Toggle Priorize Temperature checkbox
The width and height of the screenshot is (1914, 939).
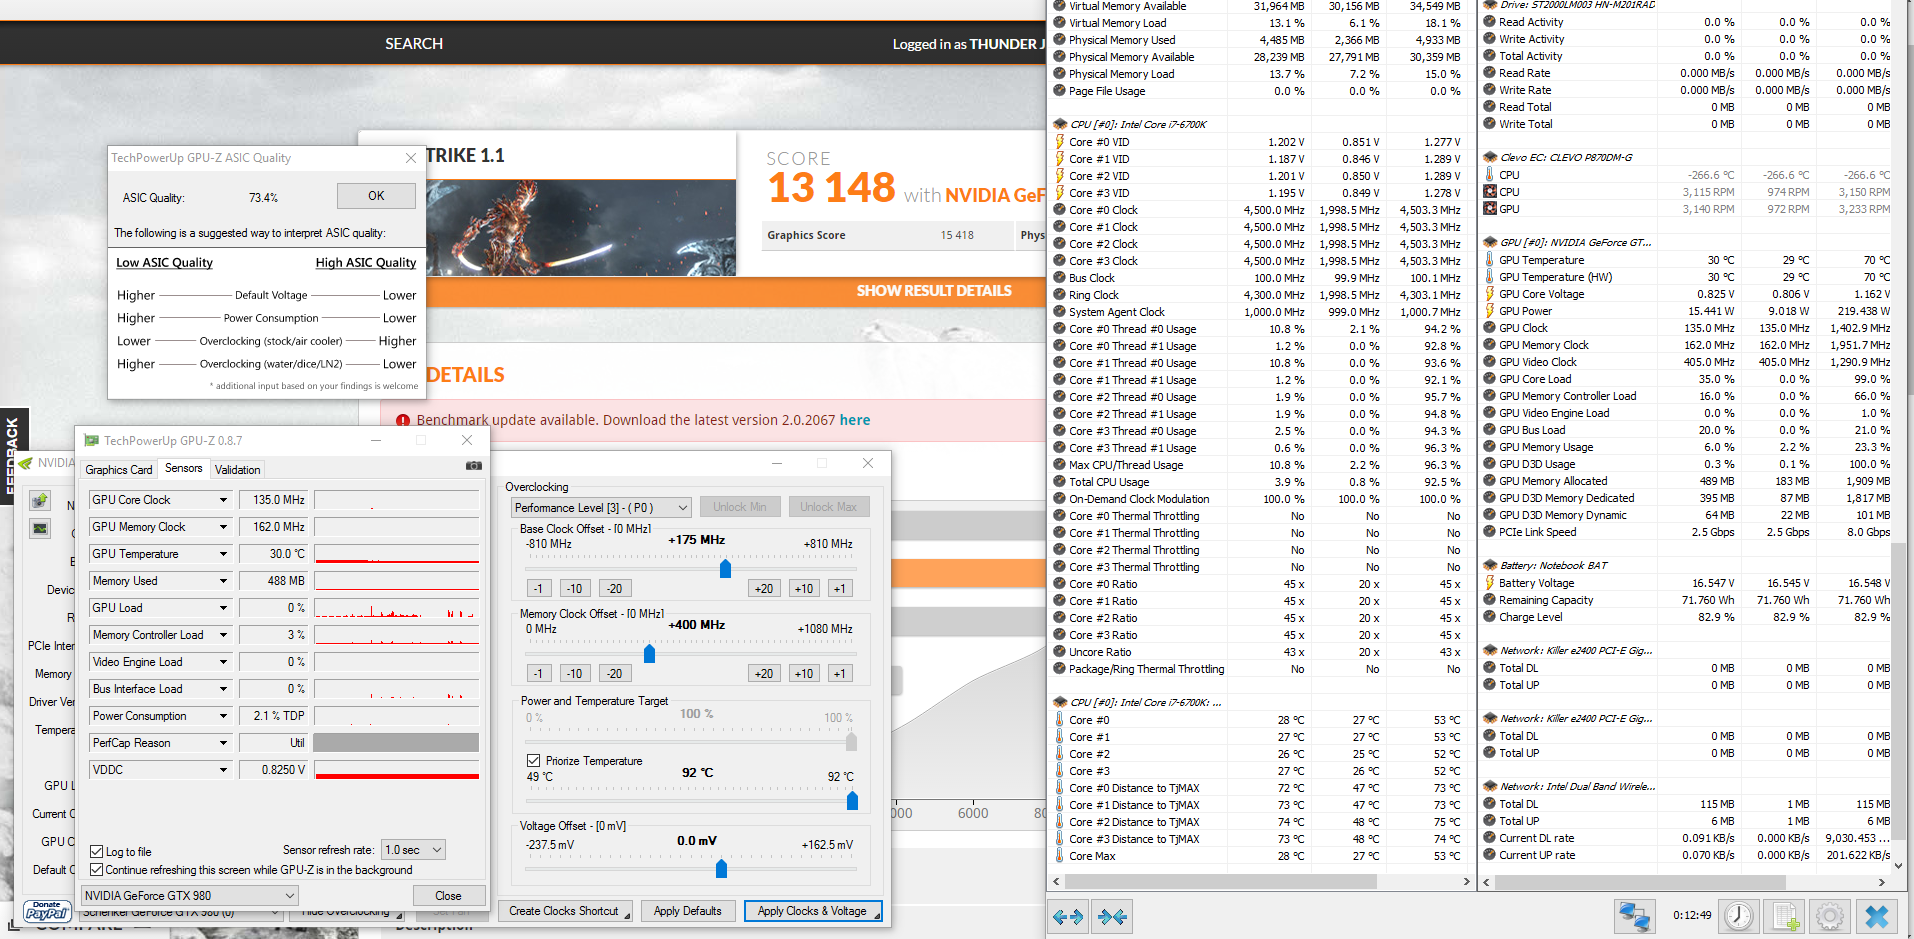click(534, 761)
